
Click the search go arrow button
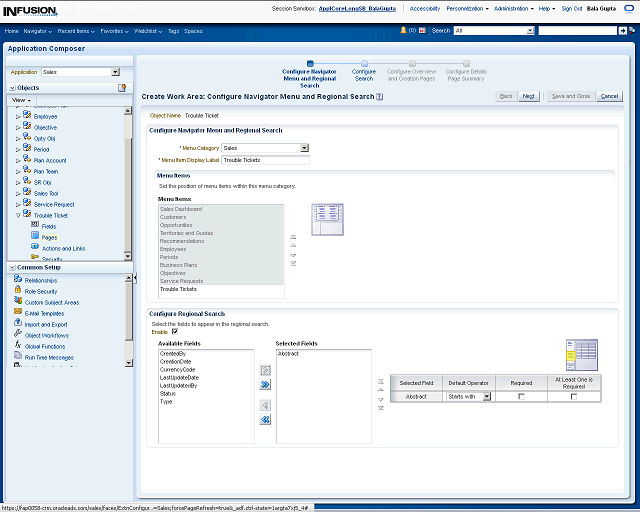click(623, 31)
